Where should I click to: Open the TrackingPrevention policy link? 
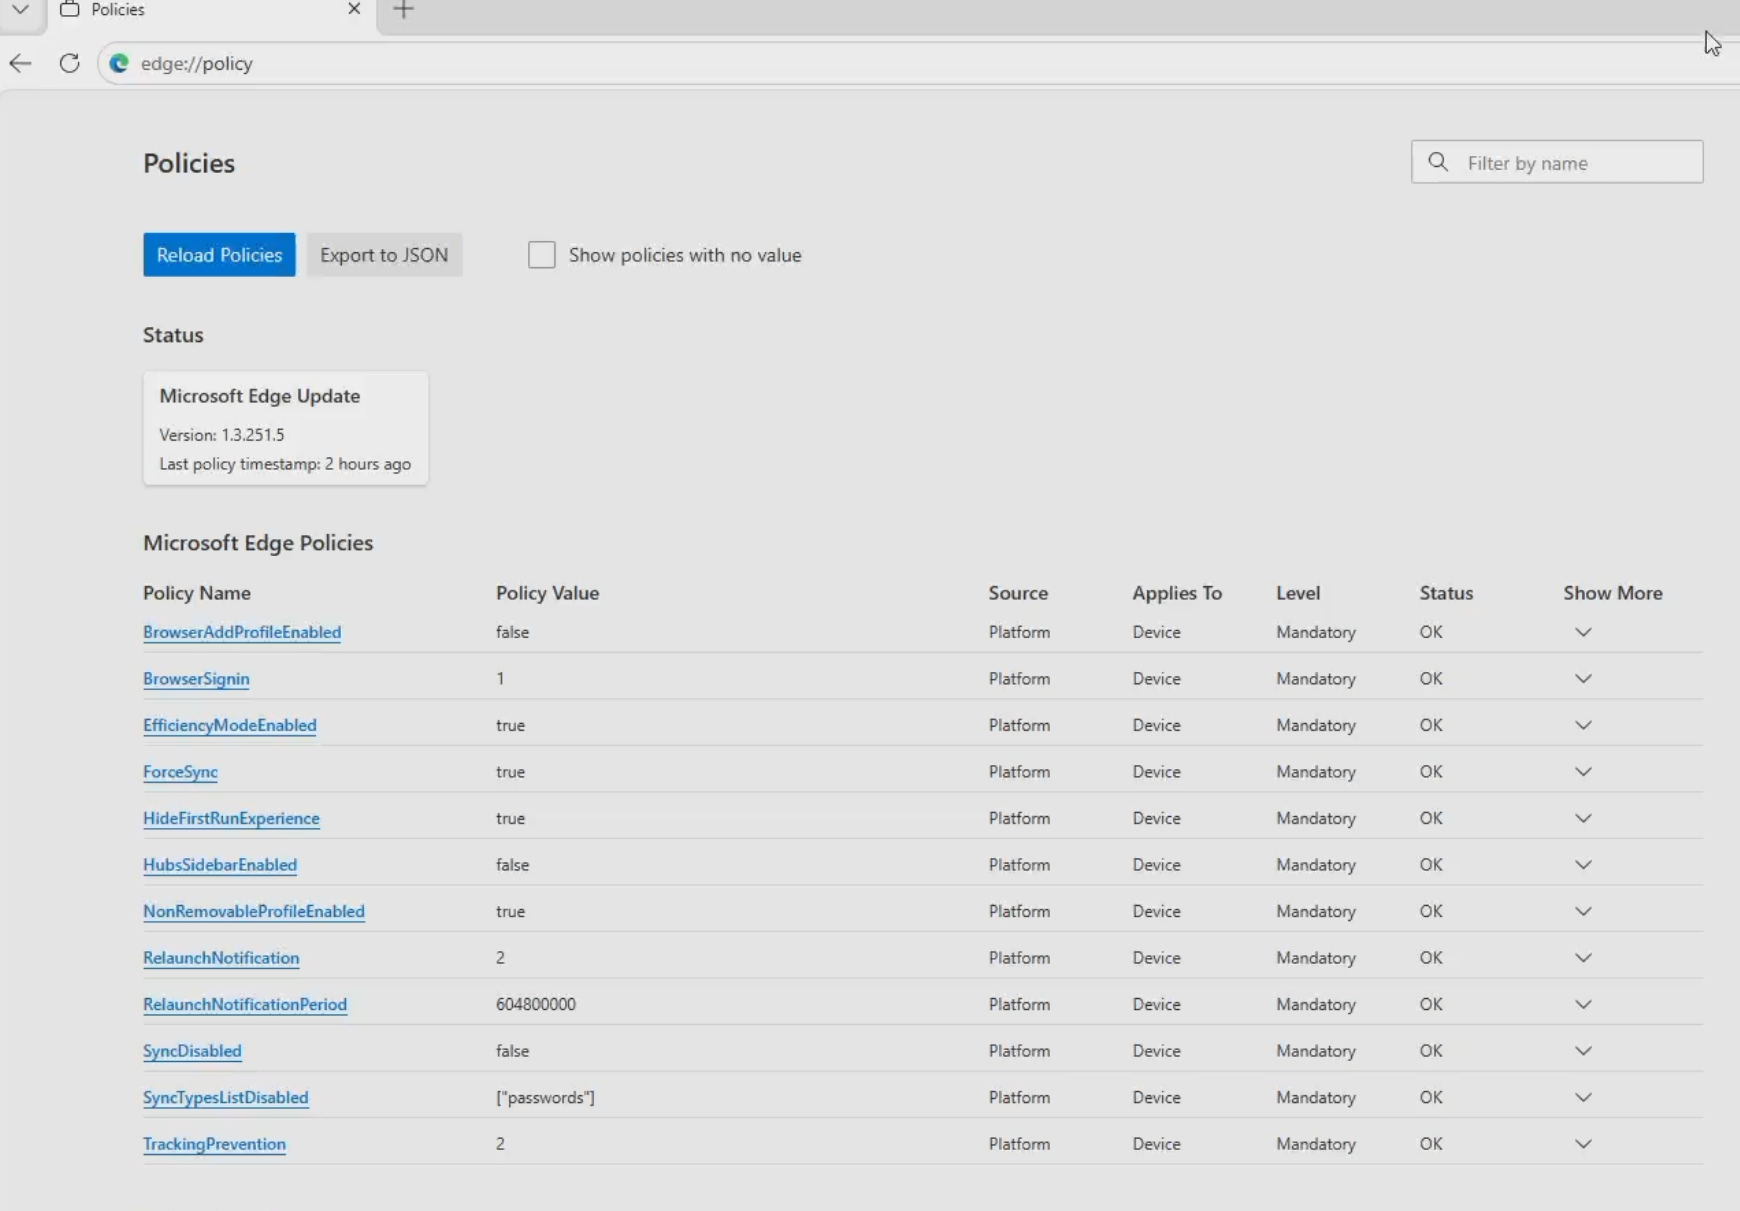pyautogui.click(x=214, y=1144)
